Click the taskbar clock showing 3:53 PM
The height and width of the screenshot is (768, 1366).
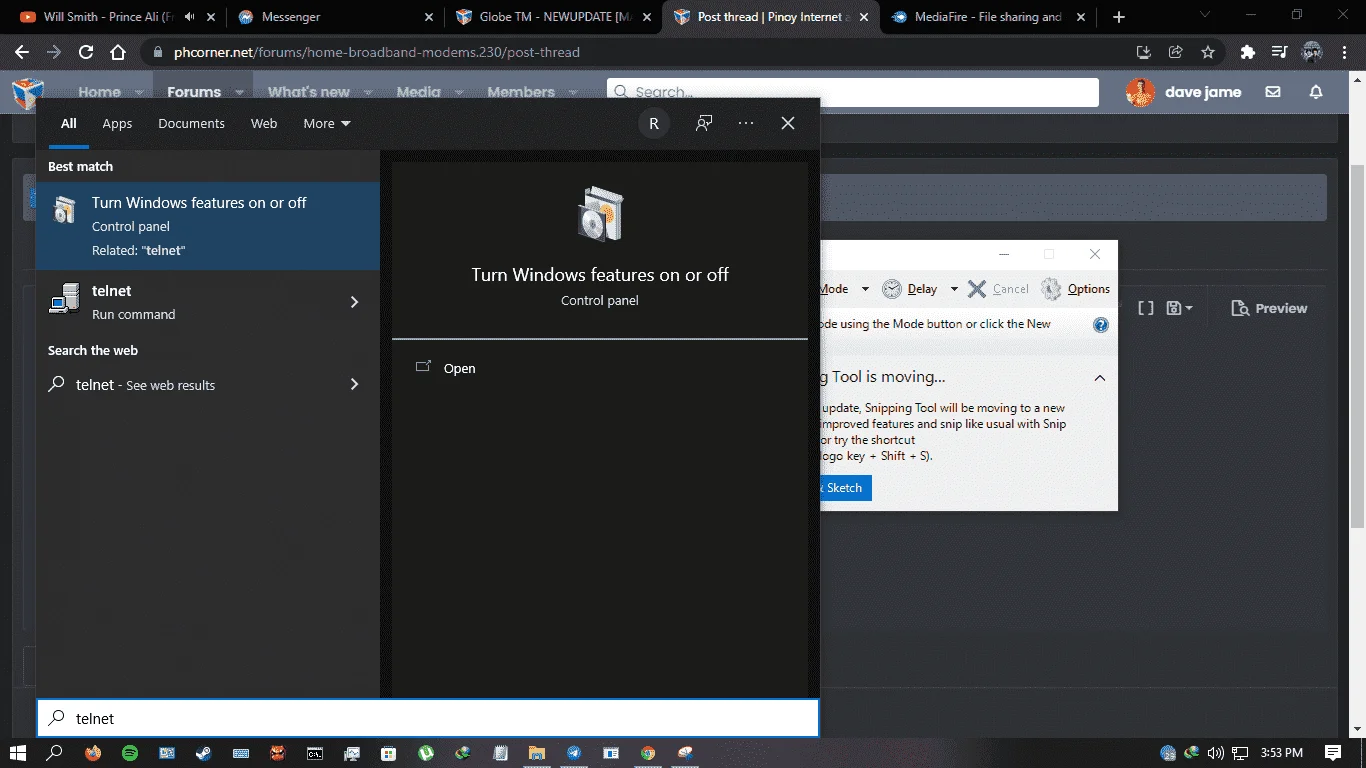(1281, 753)
